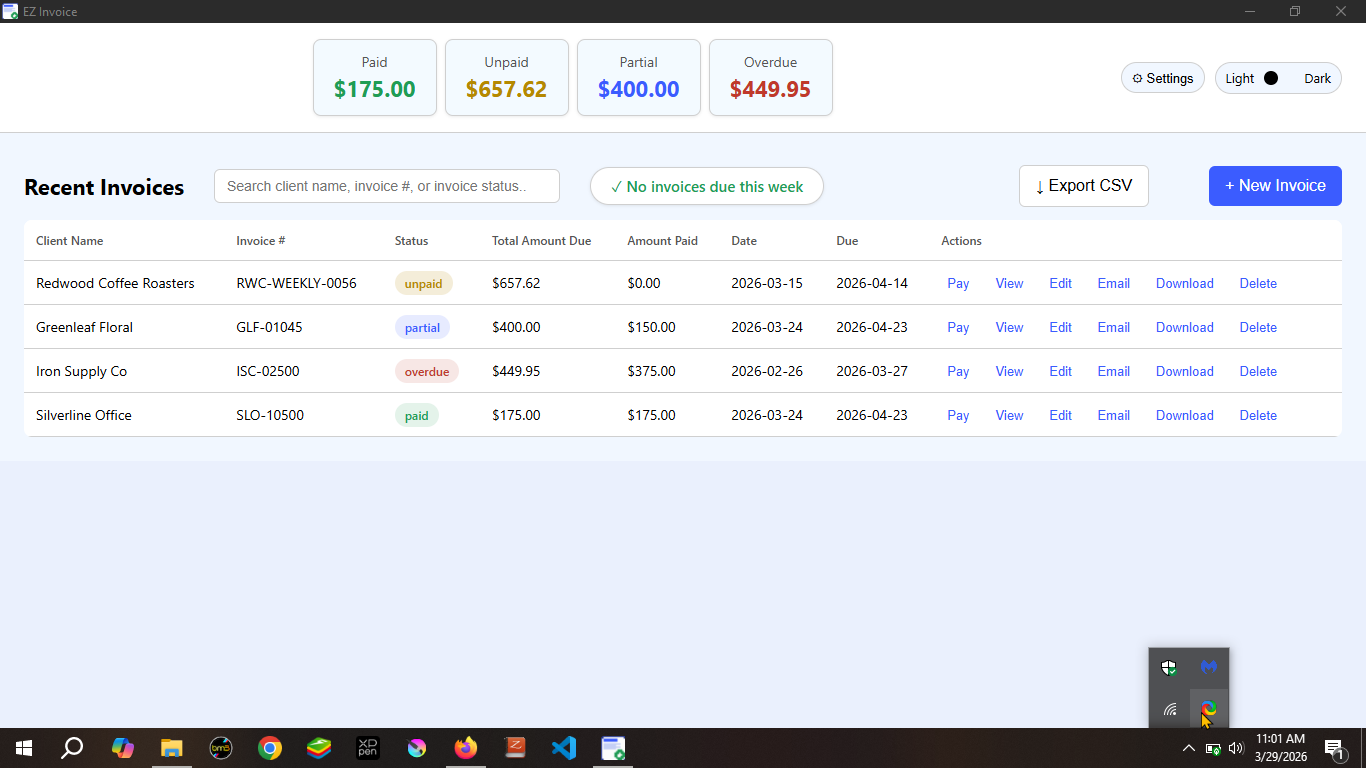
Task: Open the volume control in system tray
Action: [x=1235, y=747]
